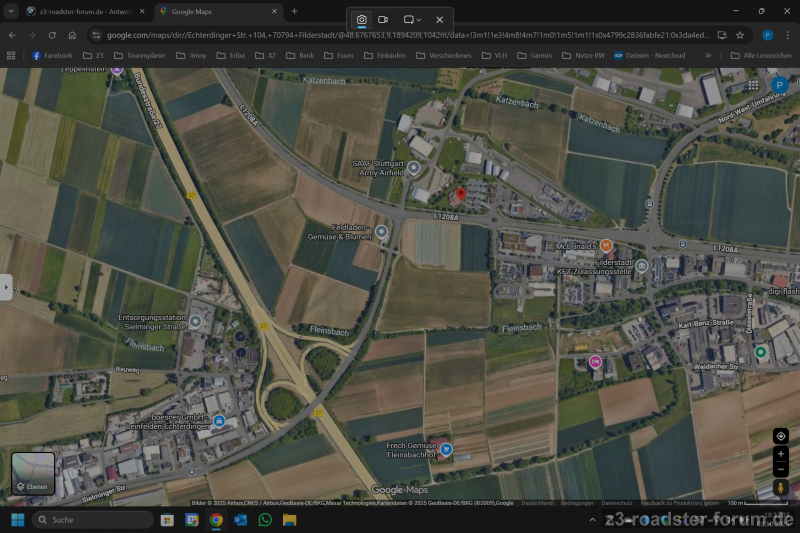Open the snip shape dropdown
Viewport: 800px width, 533px height.
[x=412, y=20]
